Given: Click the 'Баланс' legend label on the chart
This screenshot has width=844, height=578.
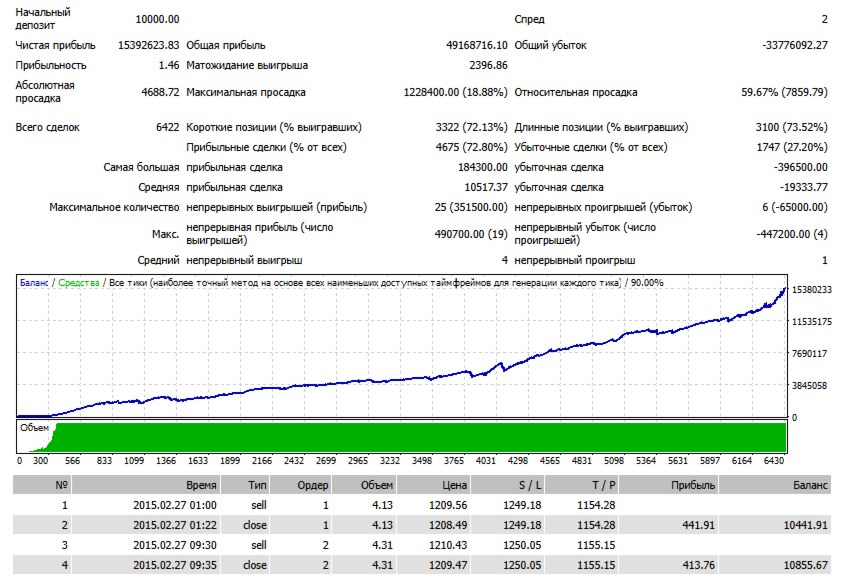Looking at the screenshot, I should coord(34,283).
